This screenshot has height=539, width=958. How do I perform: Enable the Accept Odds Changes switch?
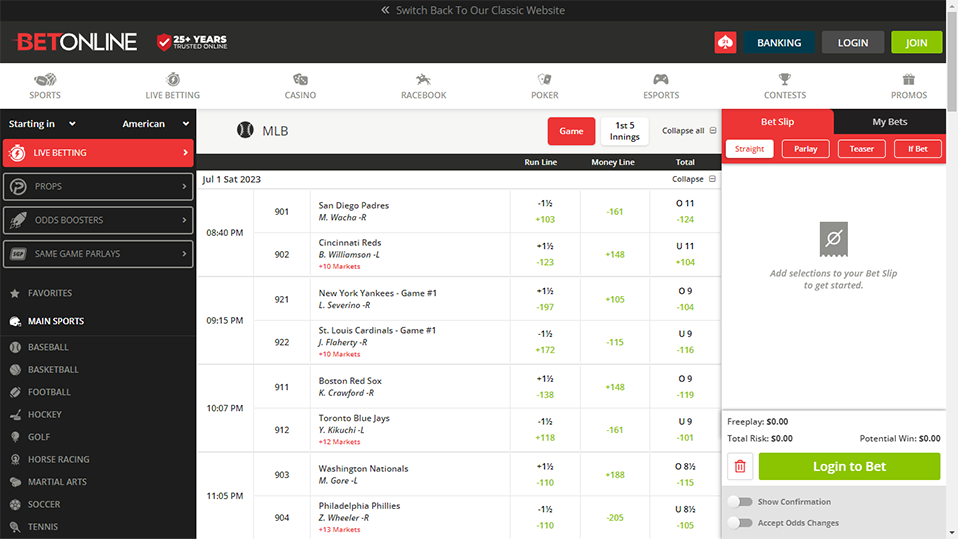click(x=740, y=523)
